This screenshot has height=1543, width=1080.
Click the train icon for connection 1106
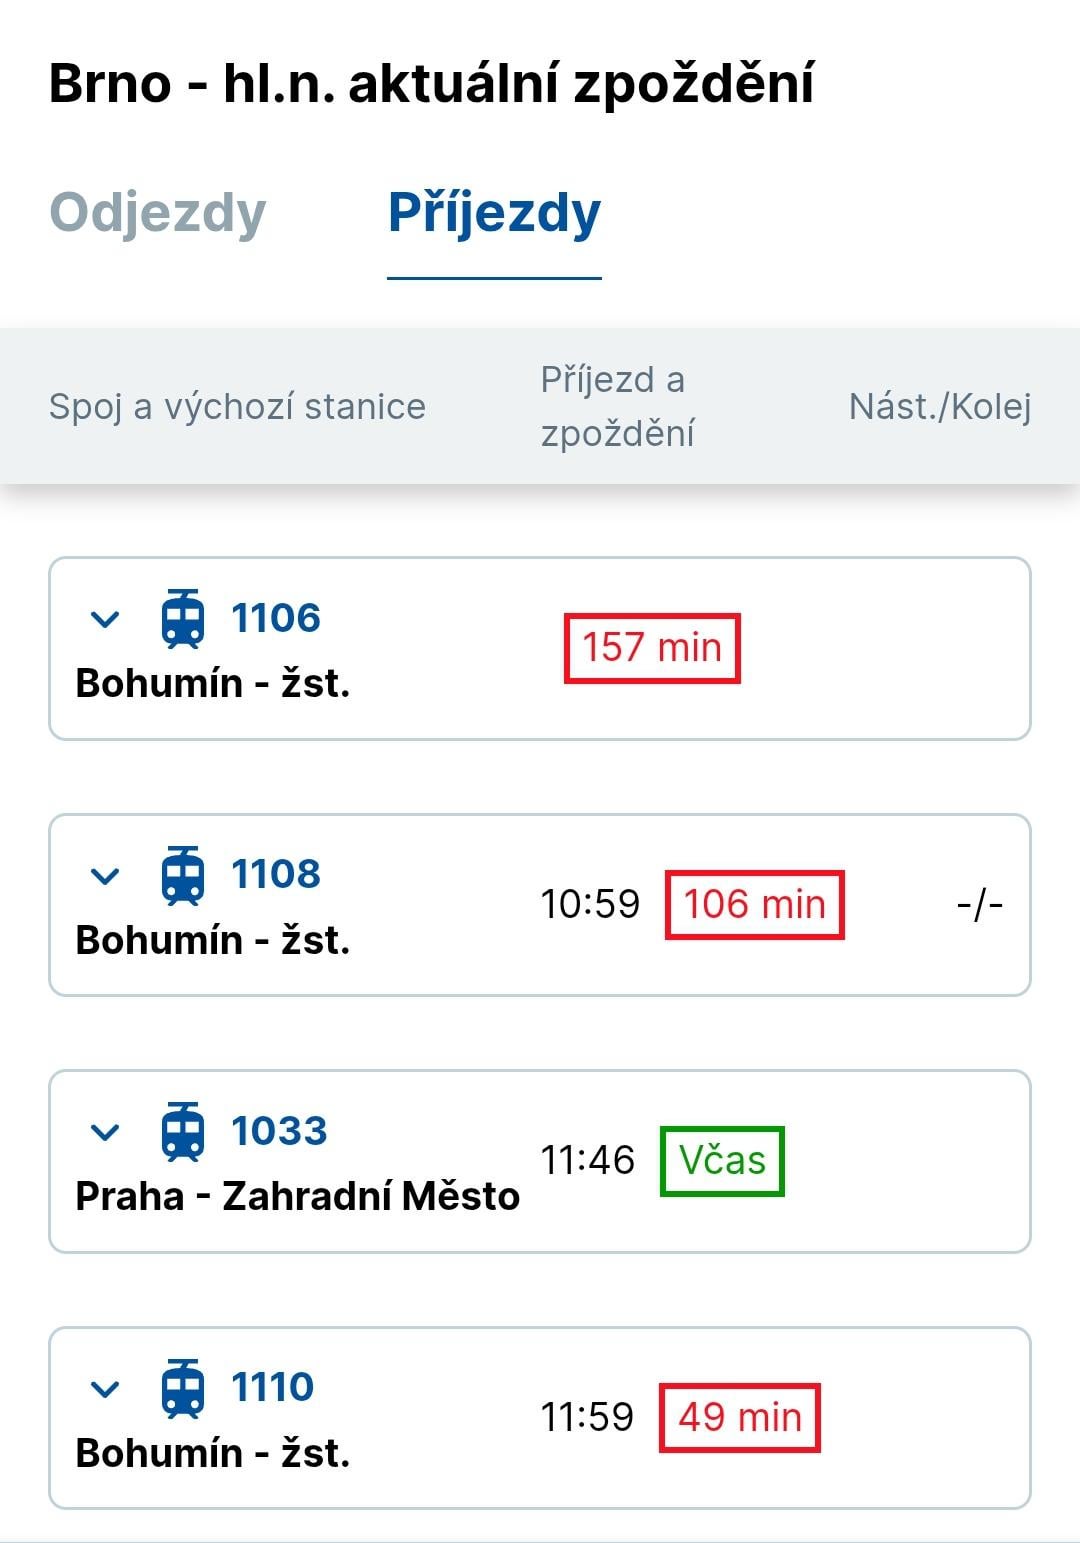pyautogui.click(x=183, y=619)
